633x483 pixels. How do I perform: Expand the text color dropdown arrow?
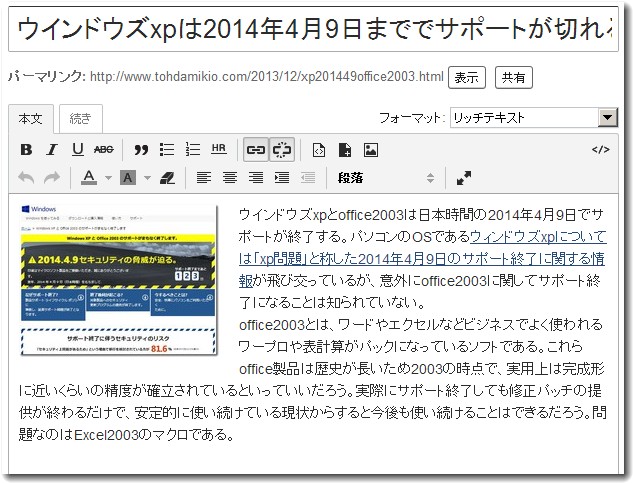(107, 178)
